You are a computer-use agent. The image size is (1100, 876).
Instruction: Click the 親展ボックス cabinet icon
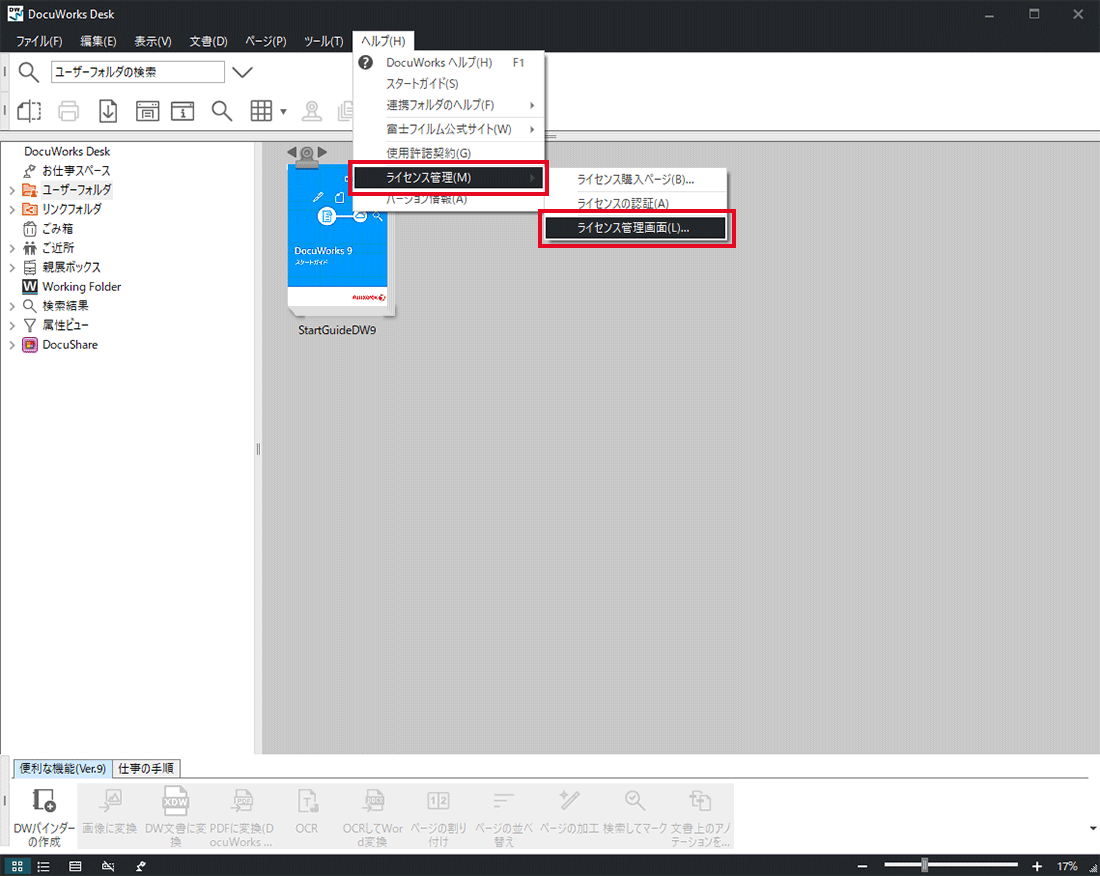point(29,267)
